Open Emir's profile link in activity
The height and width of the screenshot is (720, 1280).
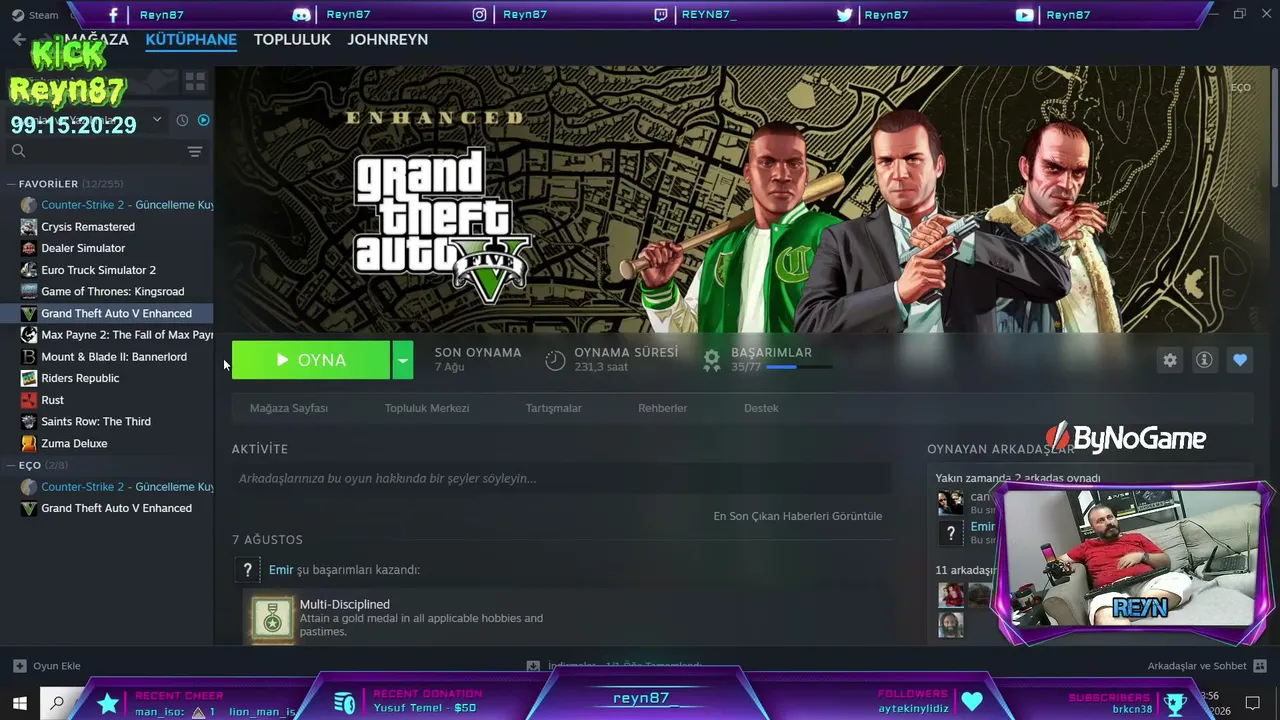(x=281, y=570)
